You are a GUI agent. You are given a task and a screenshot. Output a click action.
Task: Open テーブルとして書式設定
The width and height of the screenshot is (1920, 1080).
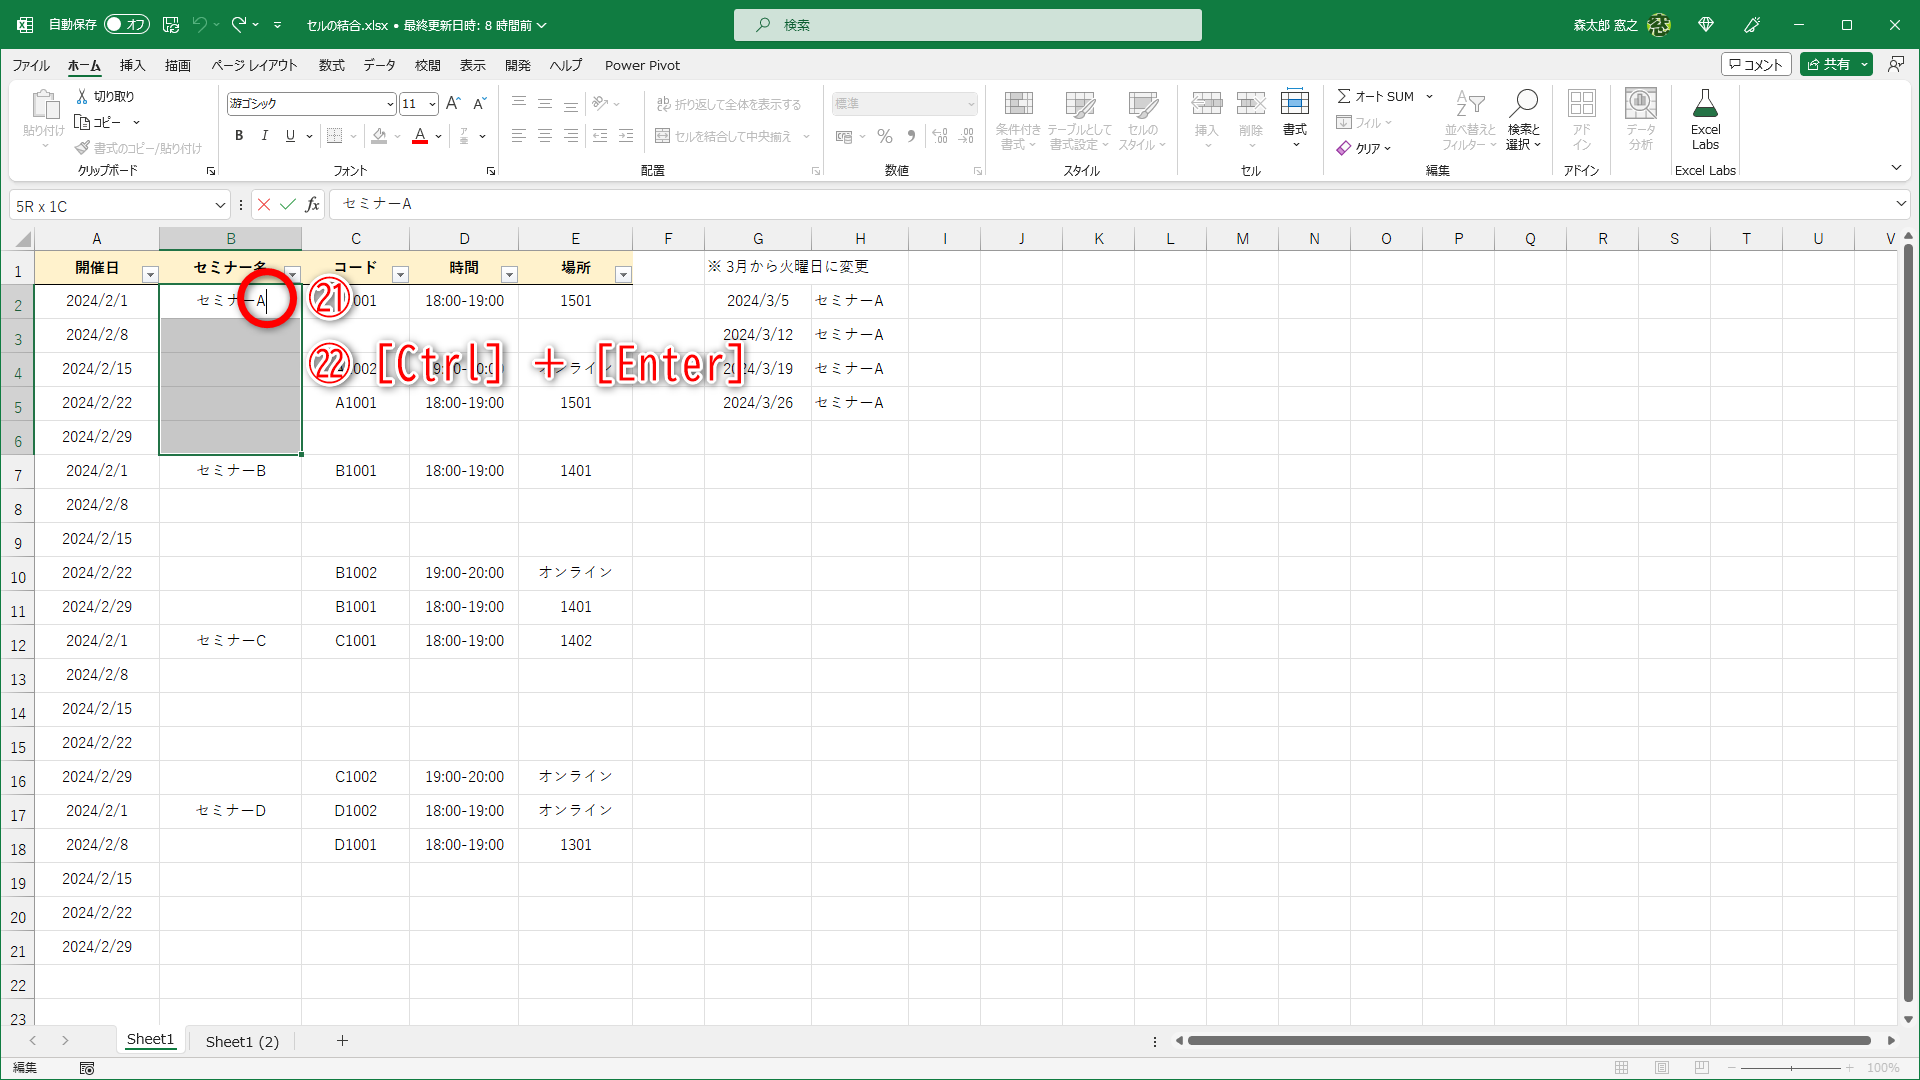pyautogui.click(x=1081, y=118)
